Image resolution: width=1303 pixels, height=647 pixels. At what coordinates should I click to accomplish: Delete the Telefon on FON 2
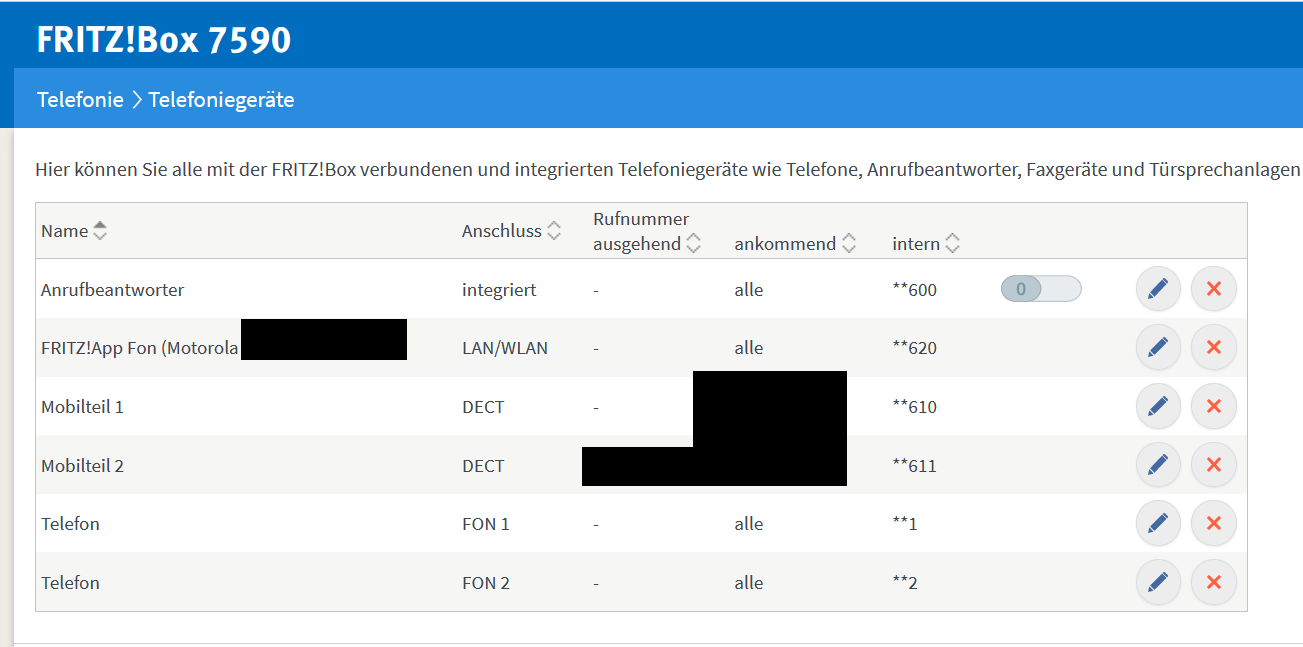(x=1214, y=582)
